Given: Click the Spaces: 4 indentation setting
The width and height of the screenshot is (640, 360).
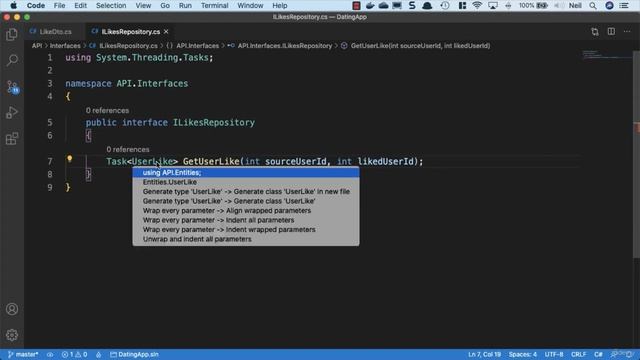Looking at the screenshot, I should pos(522,354).
